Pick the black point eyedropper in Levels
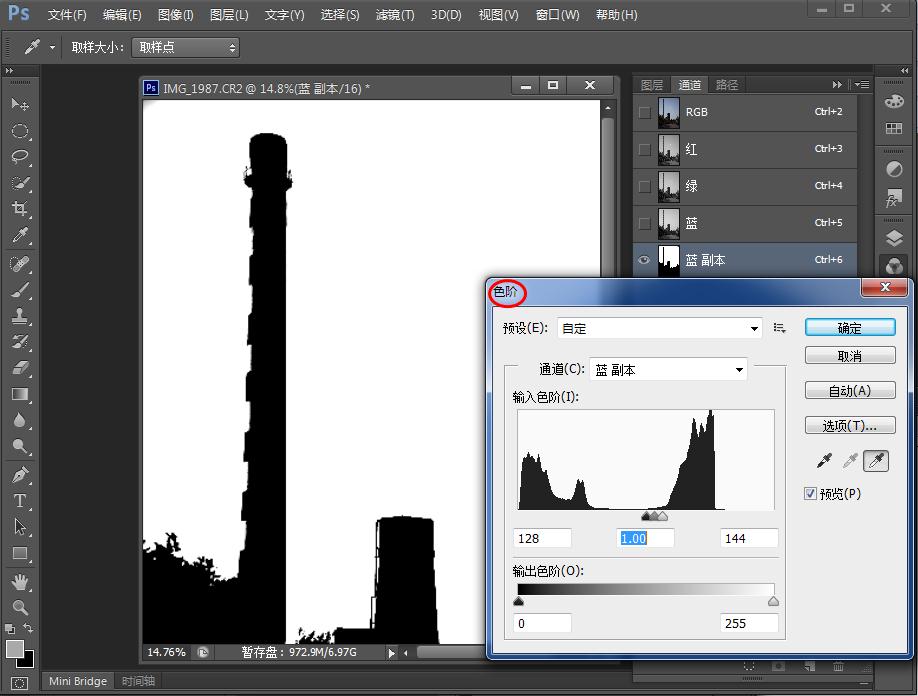This screenshot has width=918, height=696. click(x=825, y=460)
